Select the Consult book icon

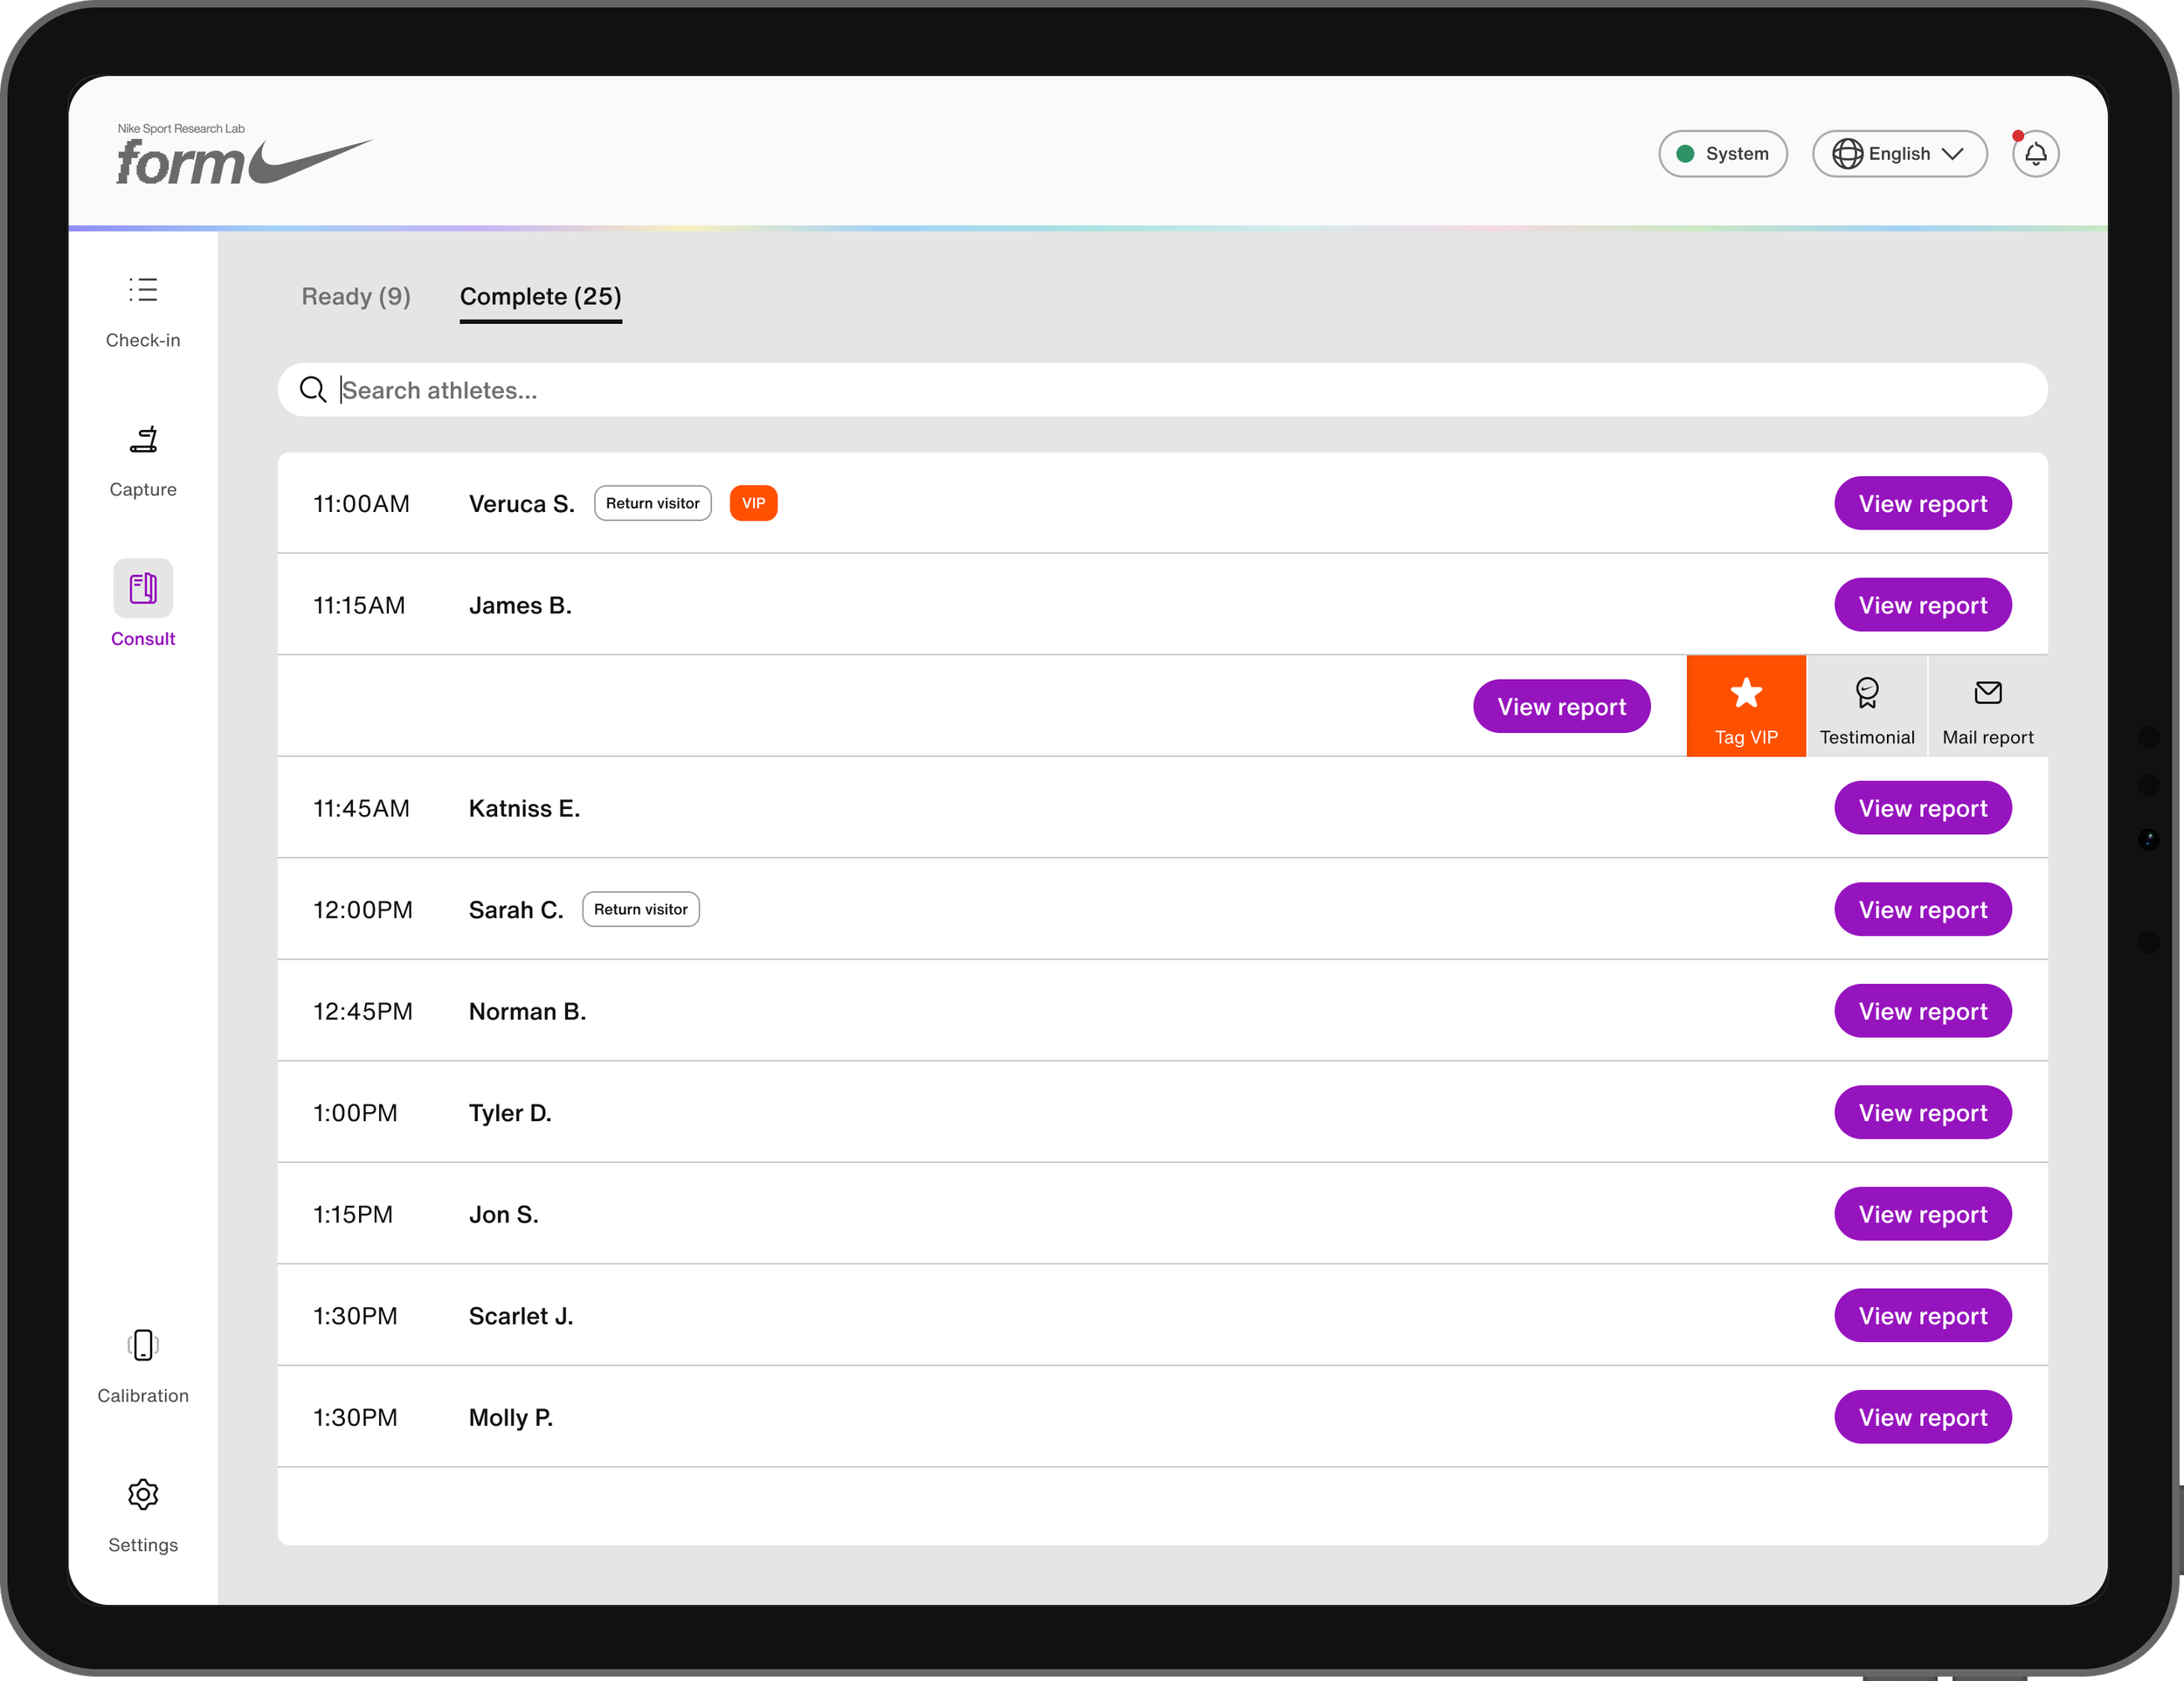143,588
